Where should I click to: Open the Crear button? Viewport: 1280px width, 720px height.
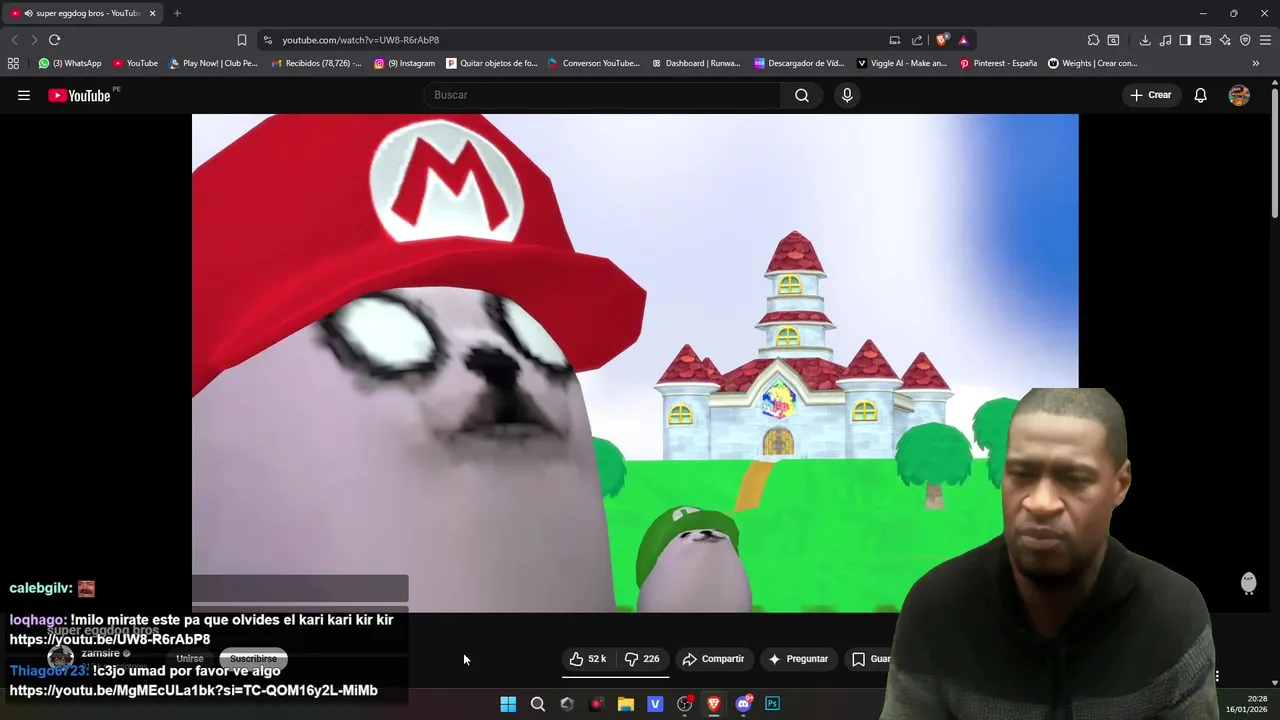[1151, 95]
